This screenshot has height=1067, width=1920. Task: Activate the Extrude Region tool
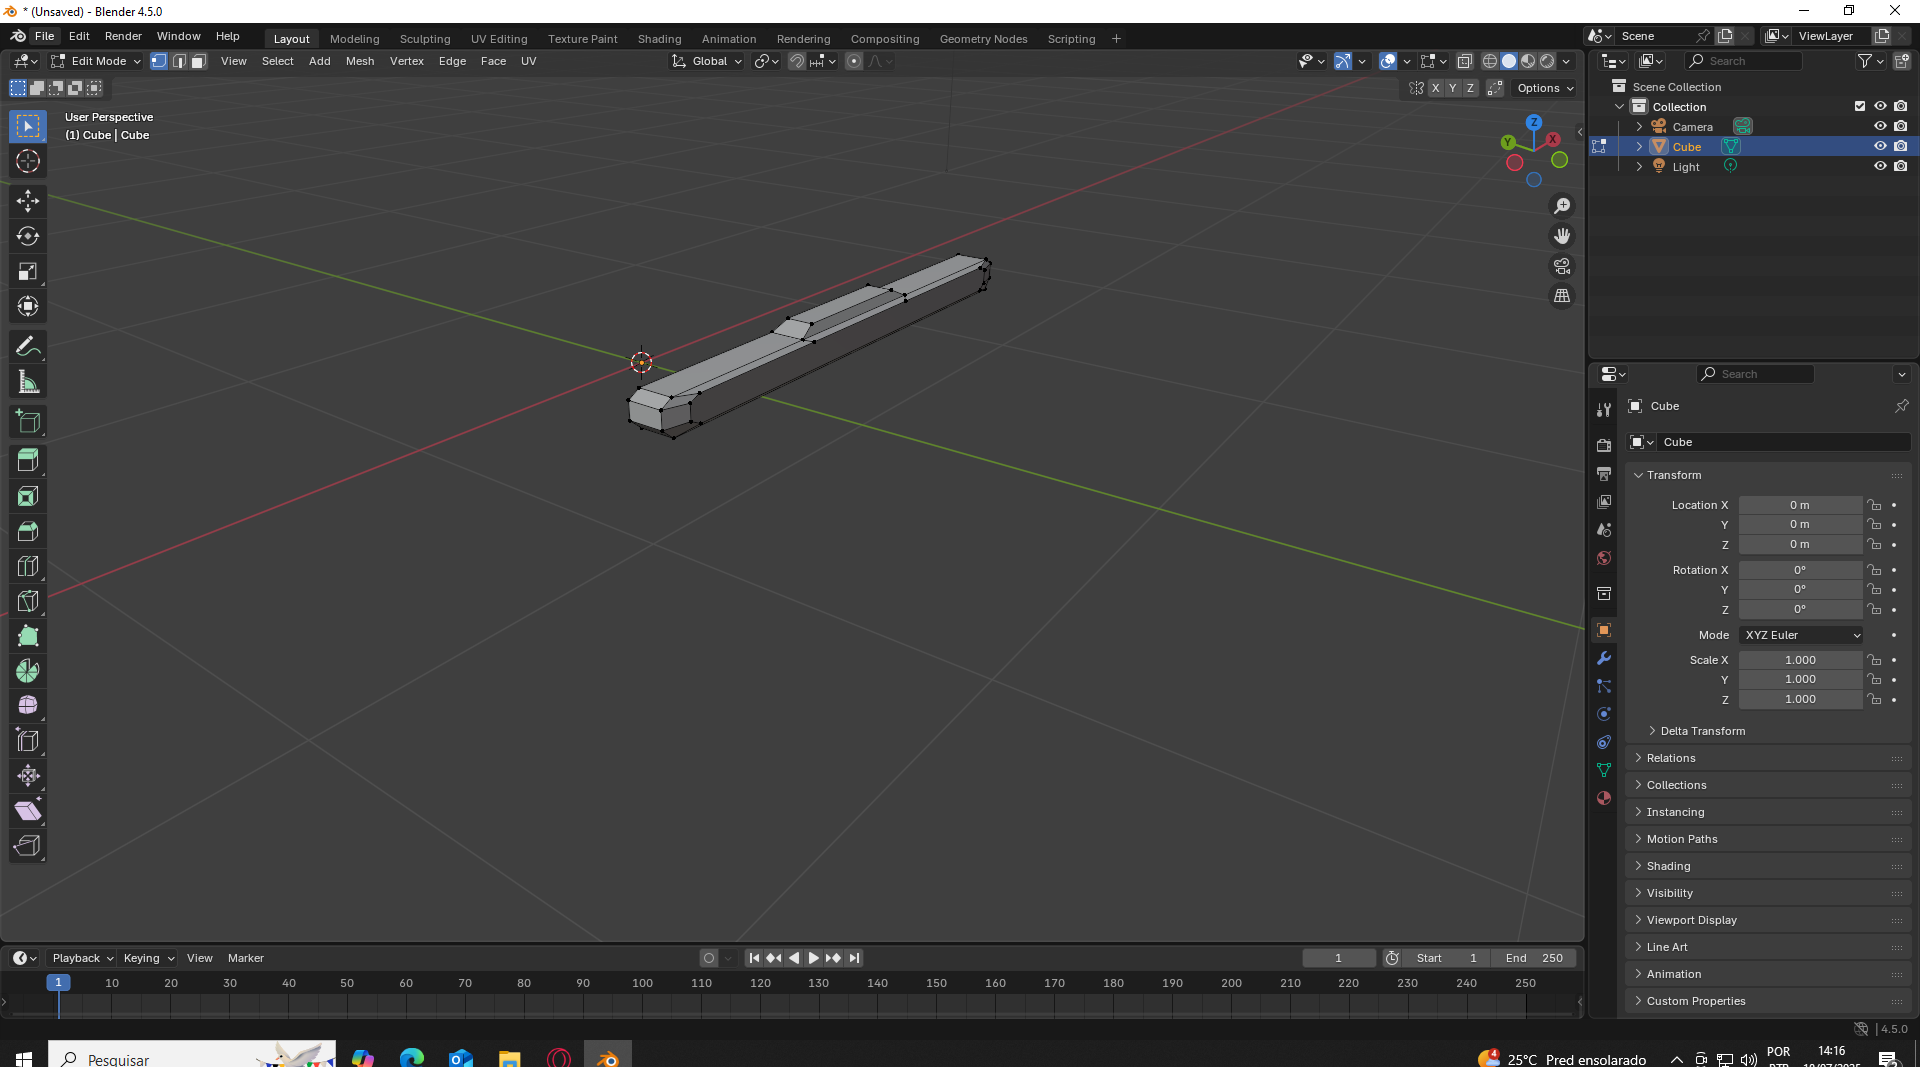pos(28,461)
